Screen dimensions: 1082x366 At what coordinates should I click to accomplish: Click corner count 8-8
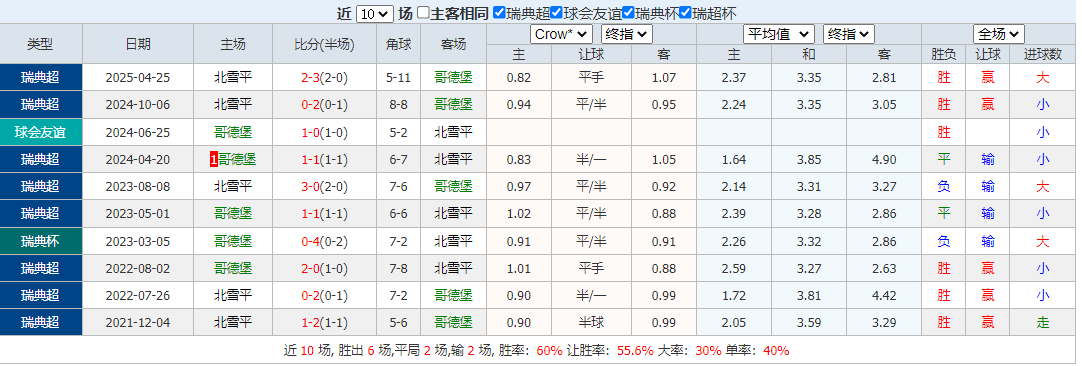398,105
